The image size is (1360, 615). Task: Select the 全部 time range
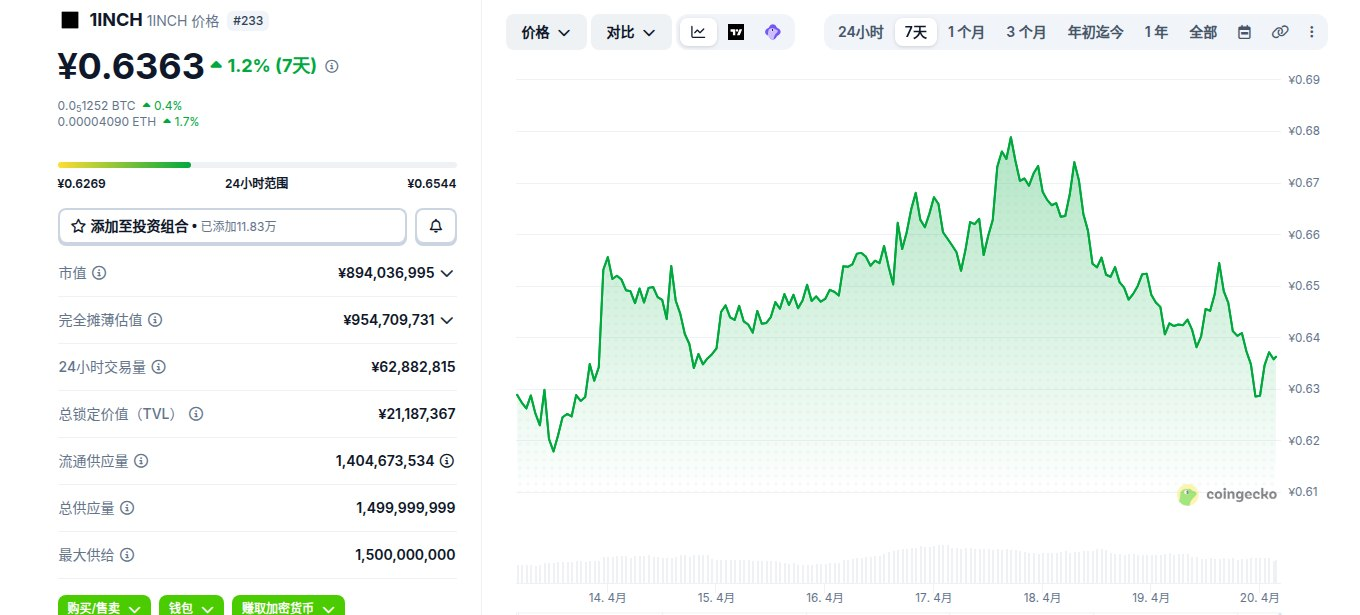pos(1203,32)
